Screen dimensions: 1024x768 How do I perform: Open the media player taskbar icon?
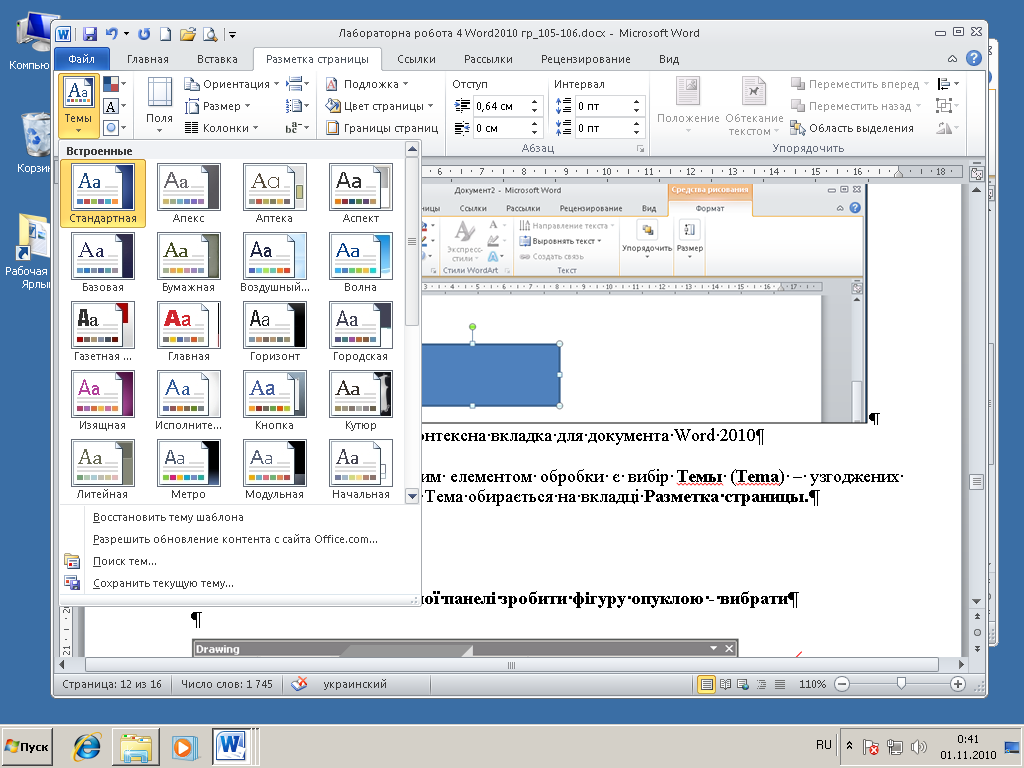point(184,746)
